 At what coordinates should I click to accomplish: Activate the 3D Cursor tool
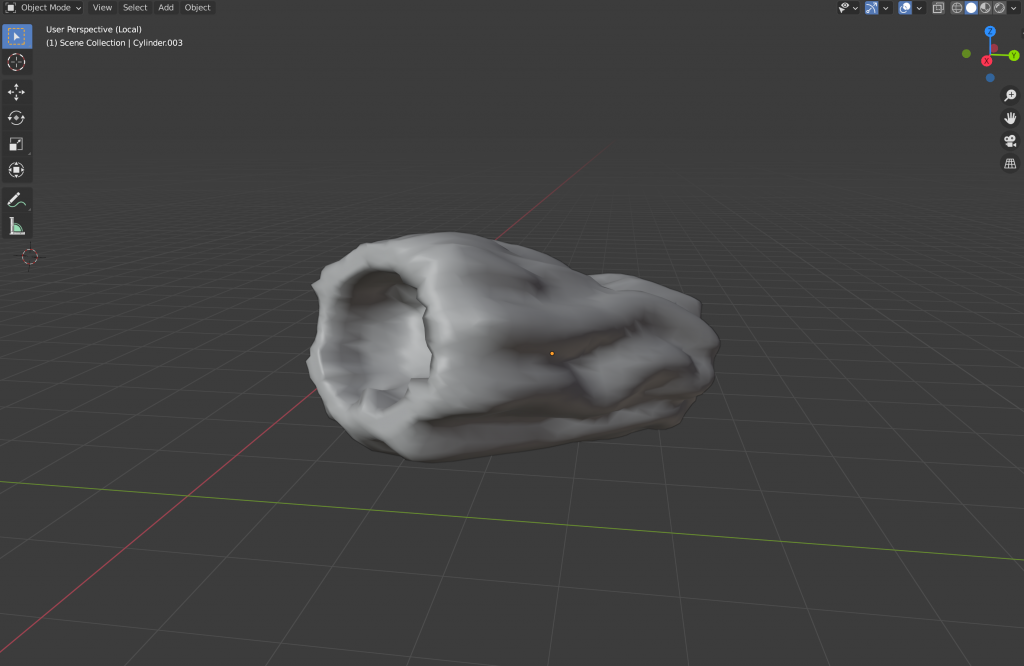(x=16, y=62)
